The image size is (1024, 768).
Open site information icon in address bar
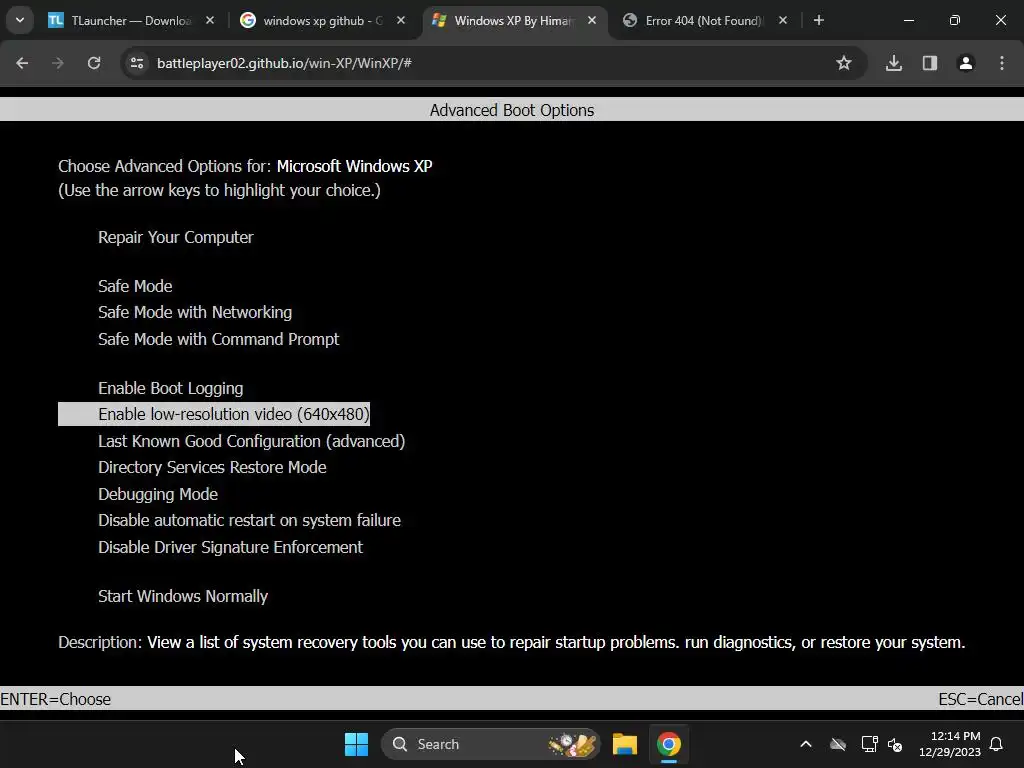click(137, 63)
